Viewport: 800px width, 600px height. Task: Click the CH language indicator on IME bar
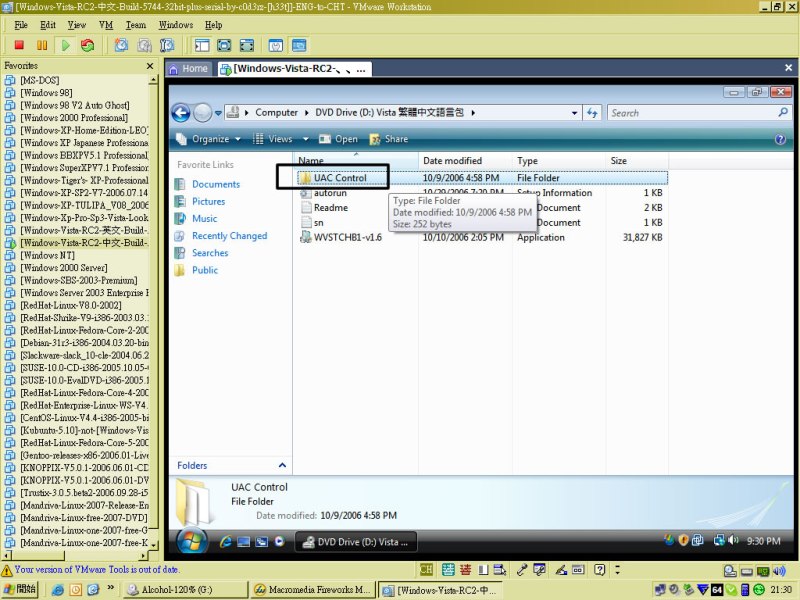426,569
